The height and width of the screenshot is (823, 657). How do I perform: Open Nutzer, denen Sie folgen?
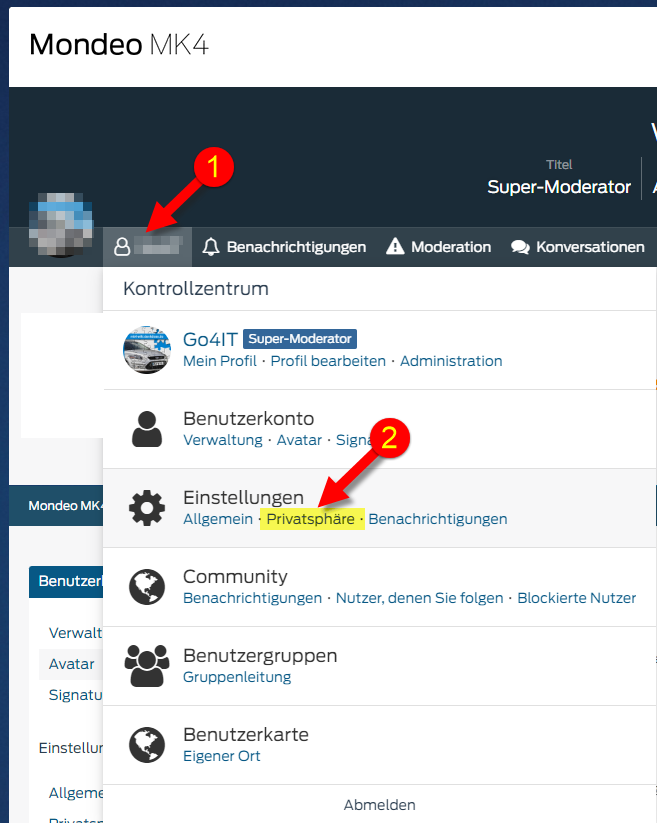click(419, 598)
